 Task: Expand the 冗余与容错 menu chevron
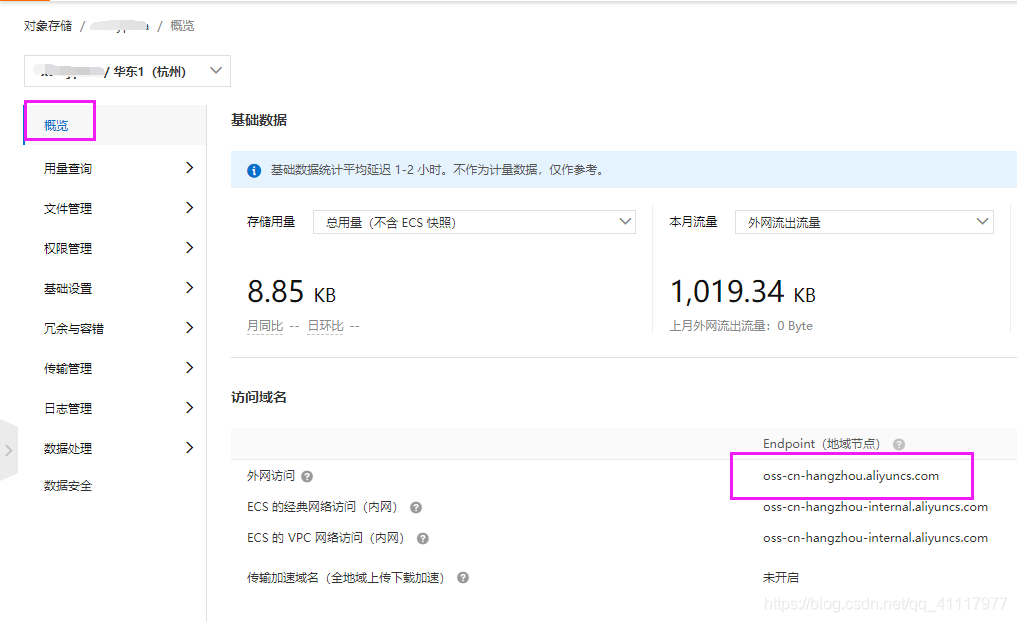click(x=189, y=328)
